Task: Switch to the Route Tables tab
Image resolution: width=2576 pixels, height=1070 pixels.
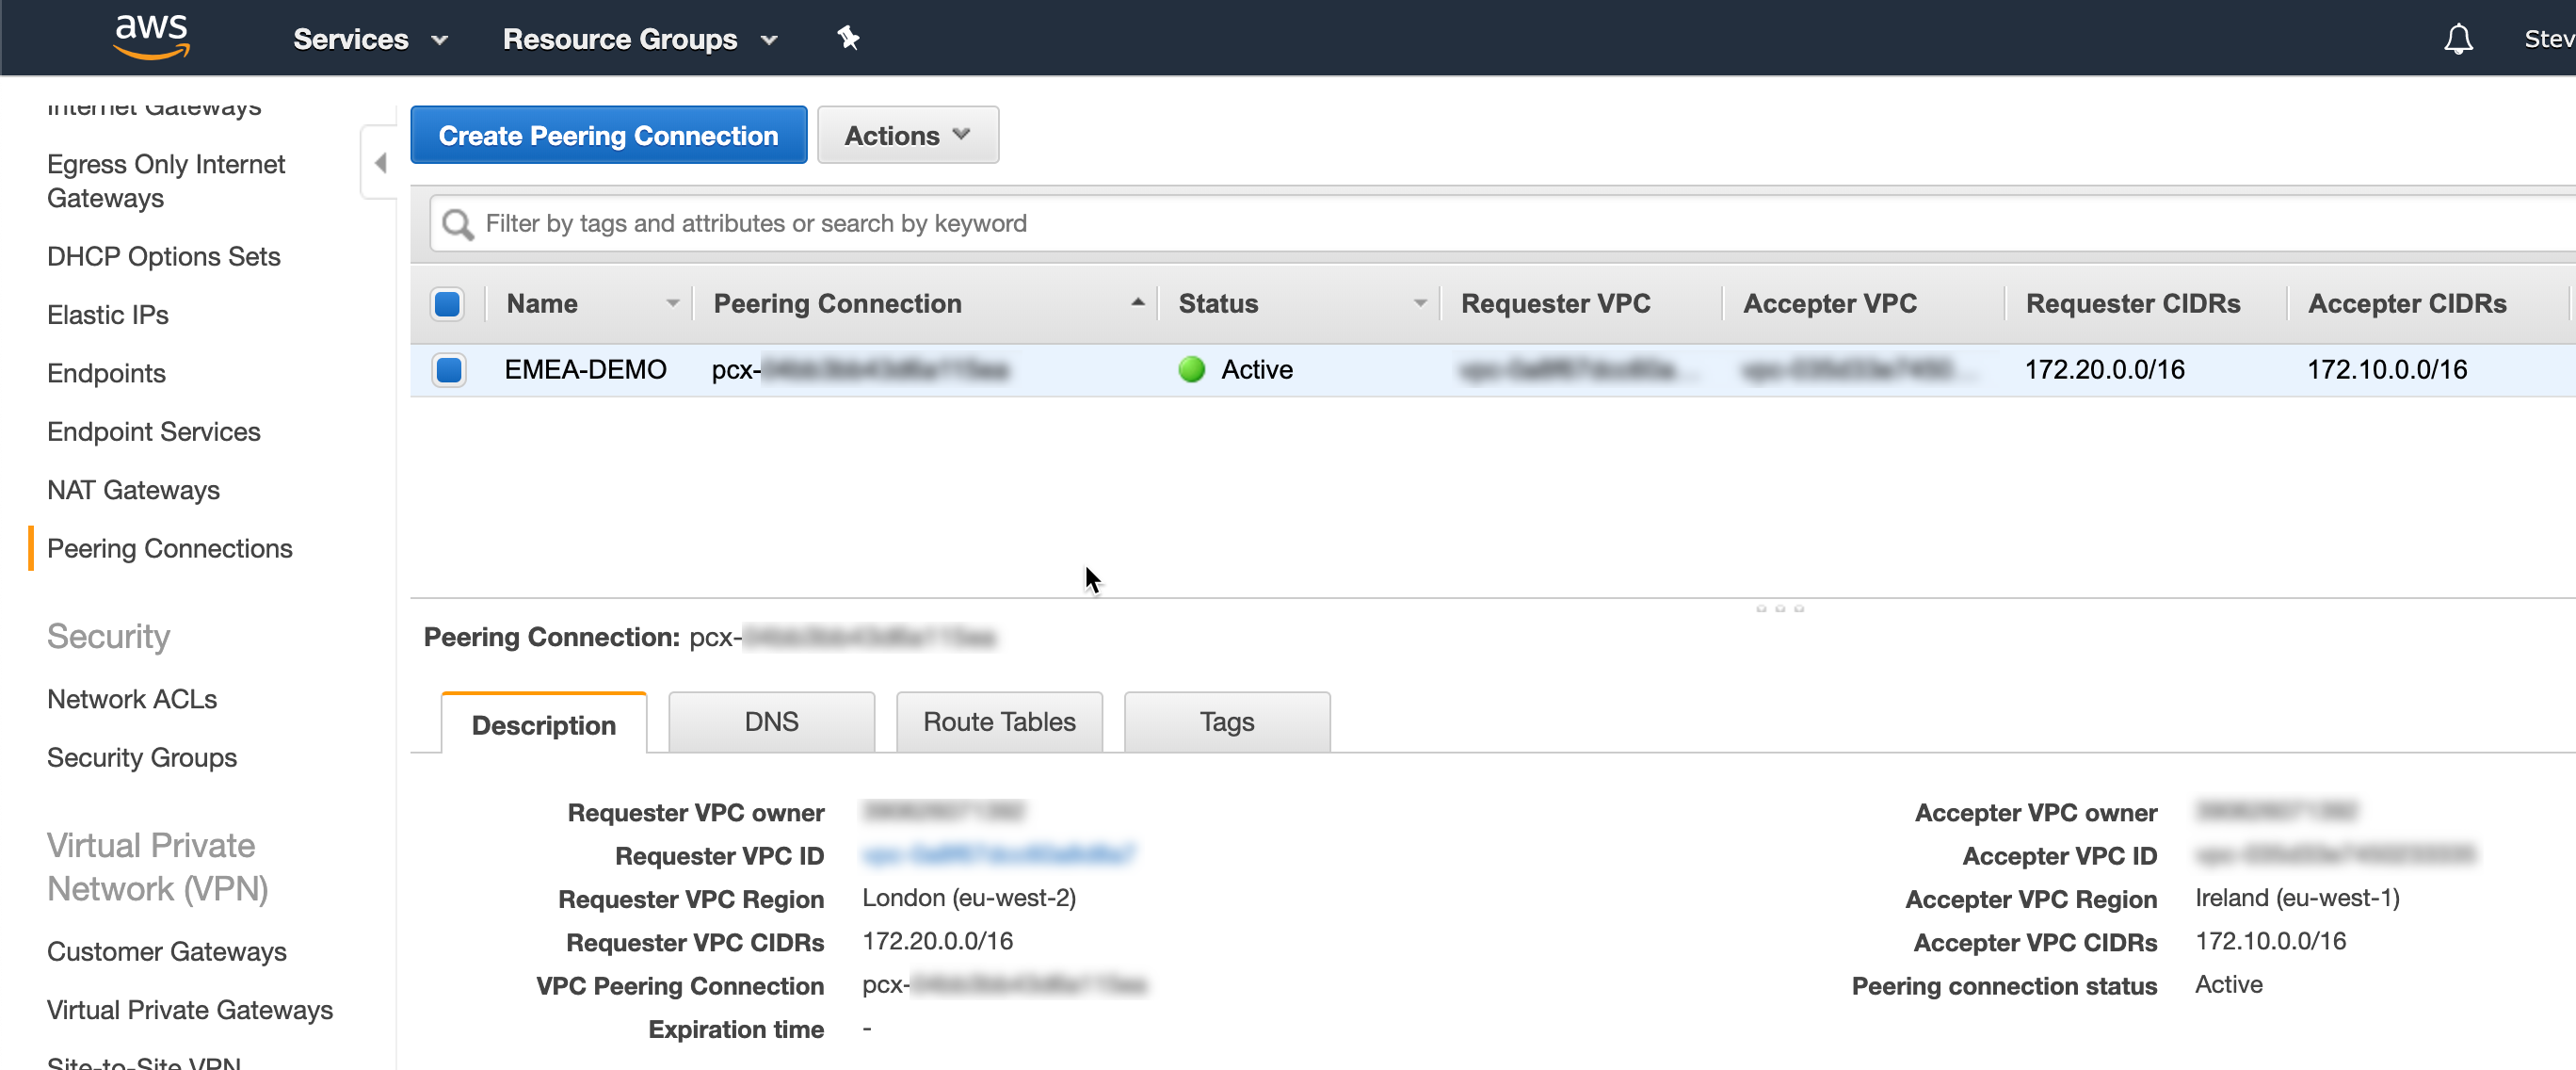Action: pos(998,721)
